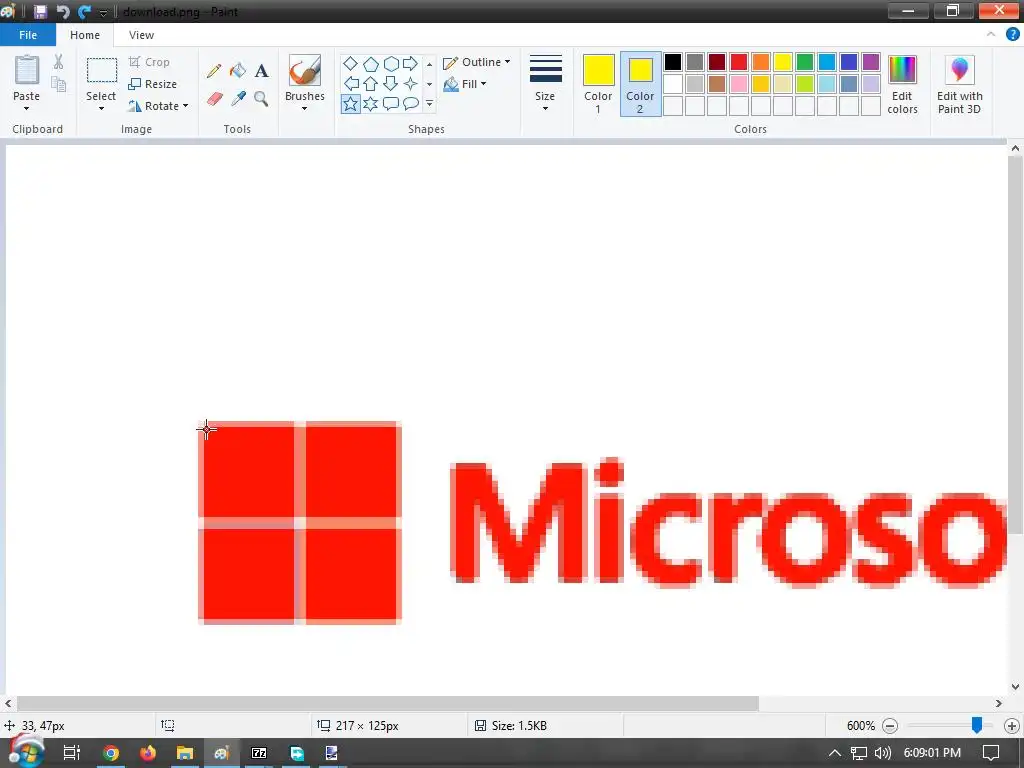The image size is (1024, 768).
Task: Open Paint Help question mark icon
Action: (1012, 35)
